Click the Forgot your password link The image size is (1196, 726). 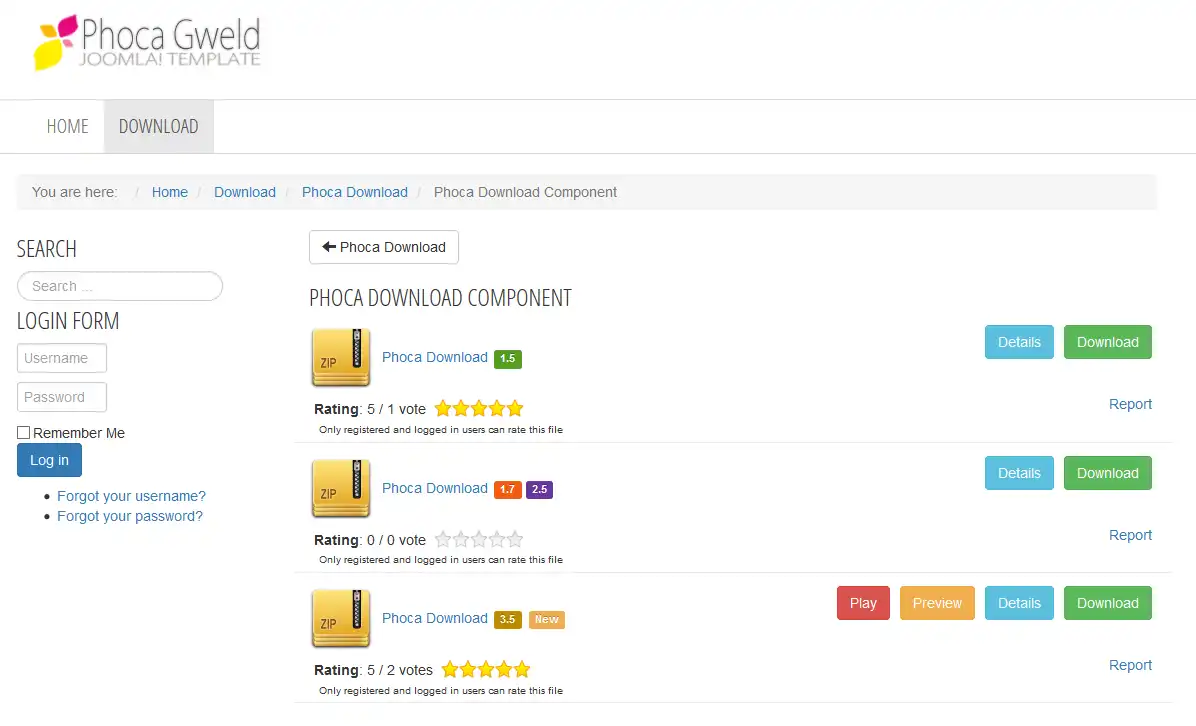[130, 516]
